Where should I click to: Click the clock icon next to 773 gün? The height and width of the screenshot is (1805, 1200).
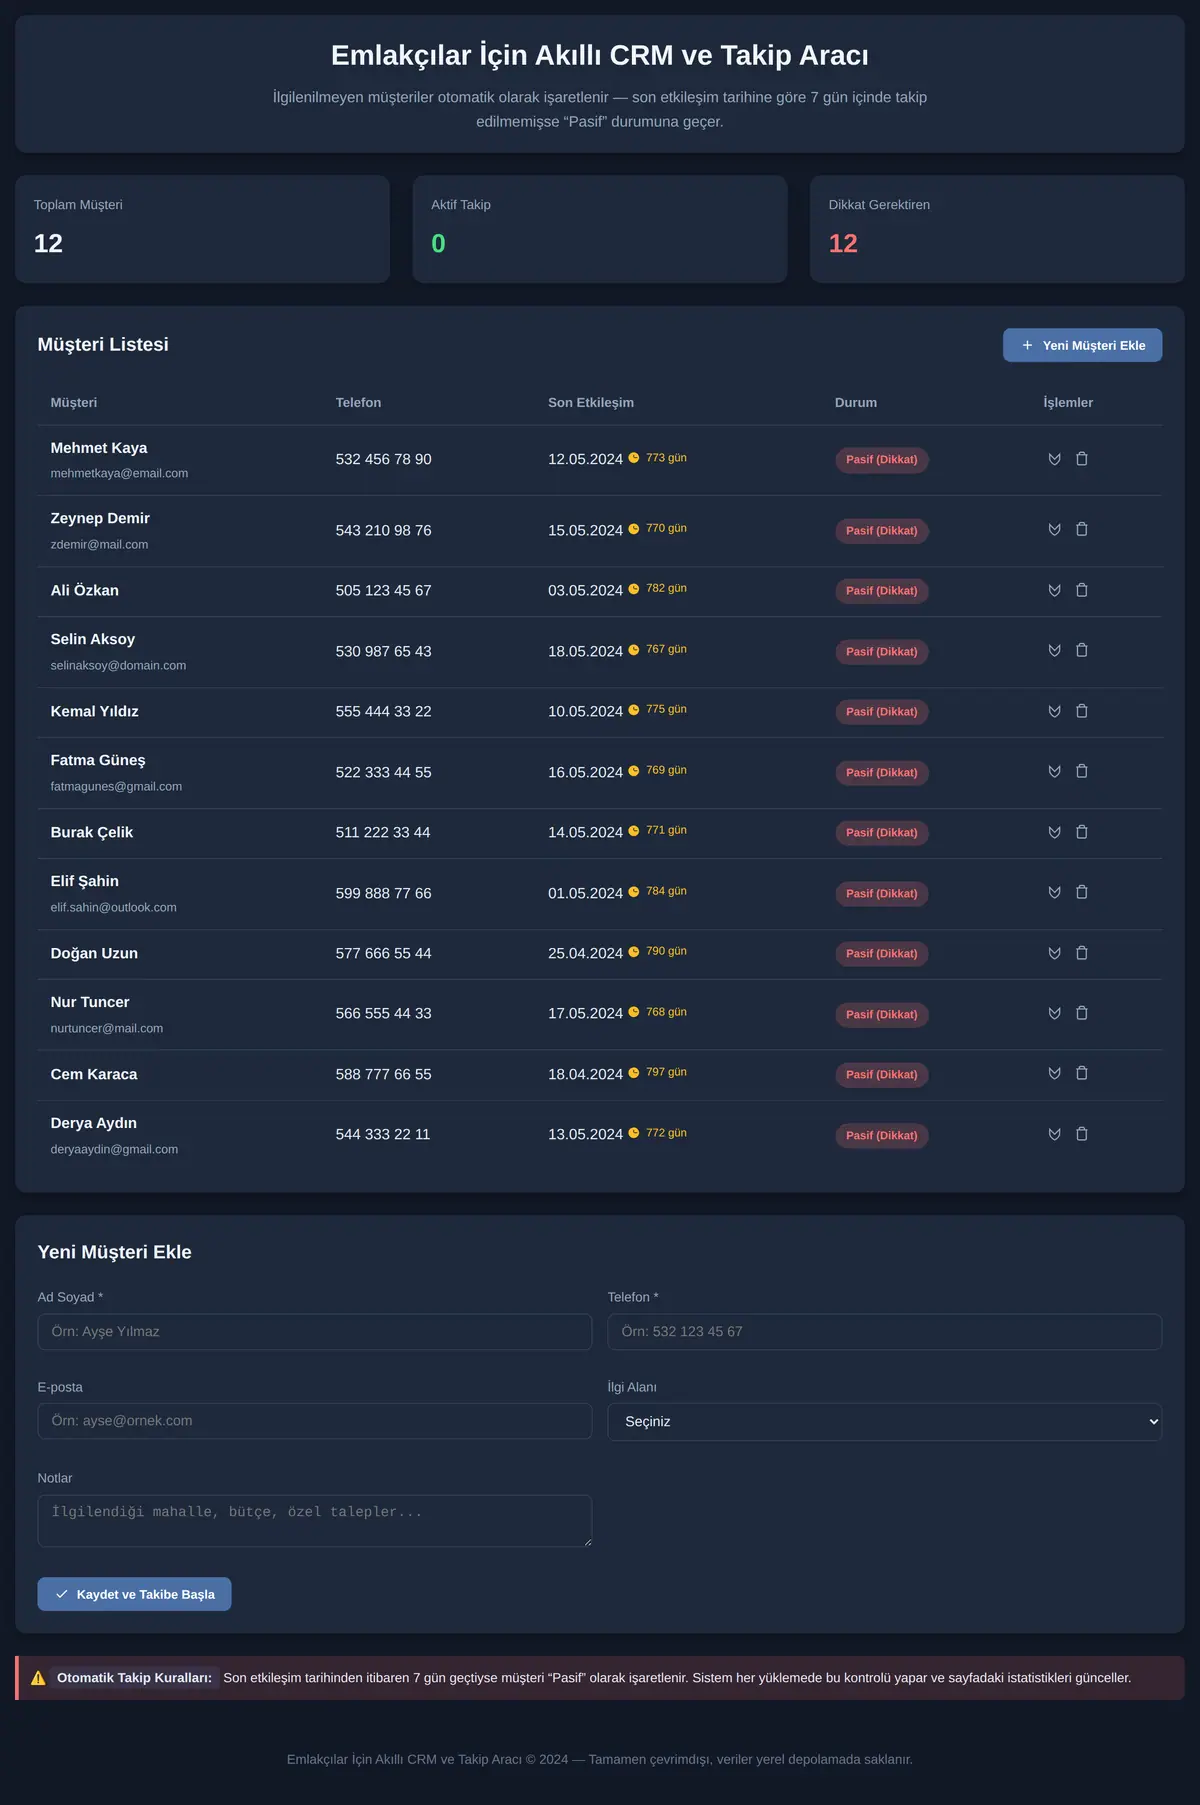click(634, 458)
